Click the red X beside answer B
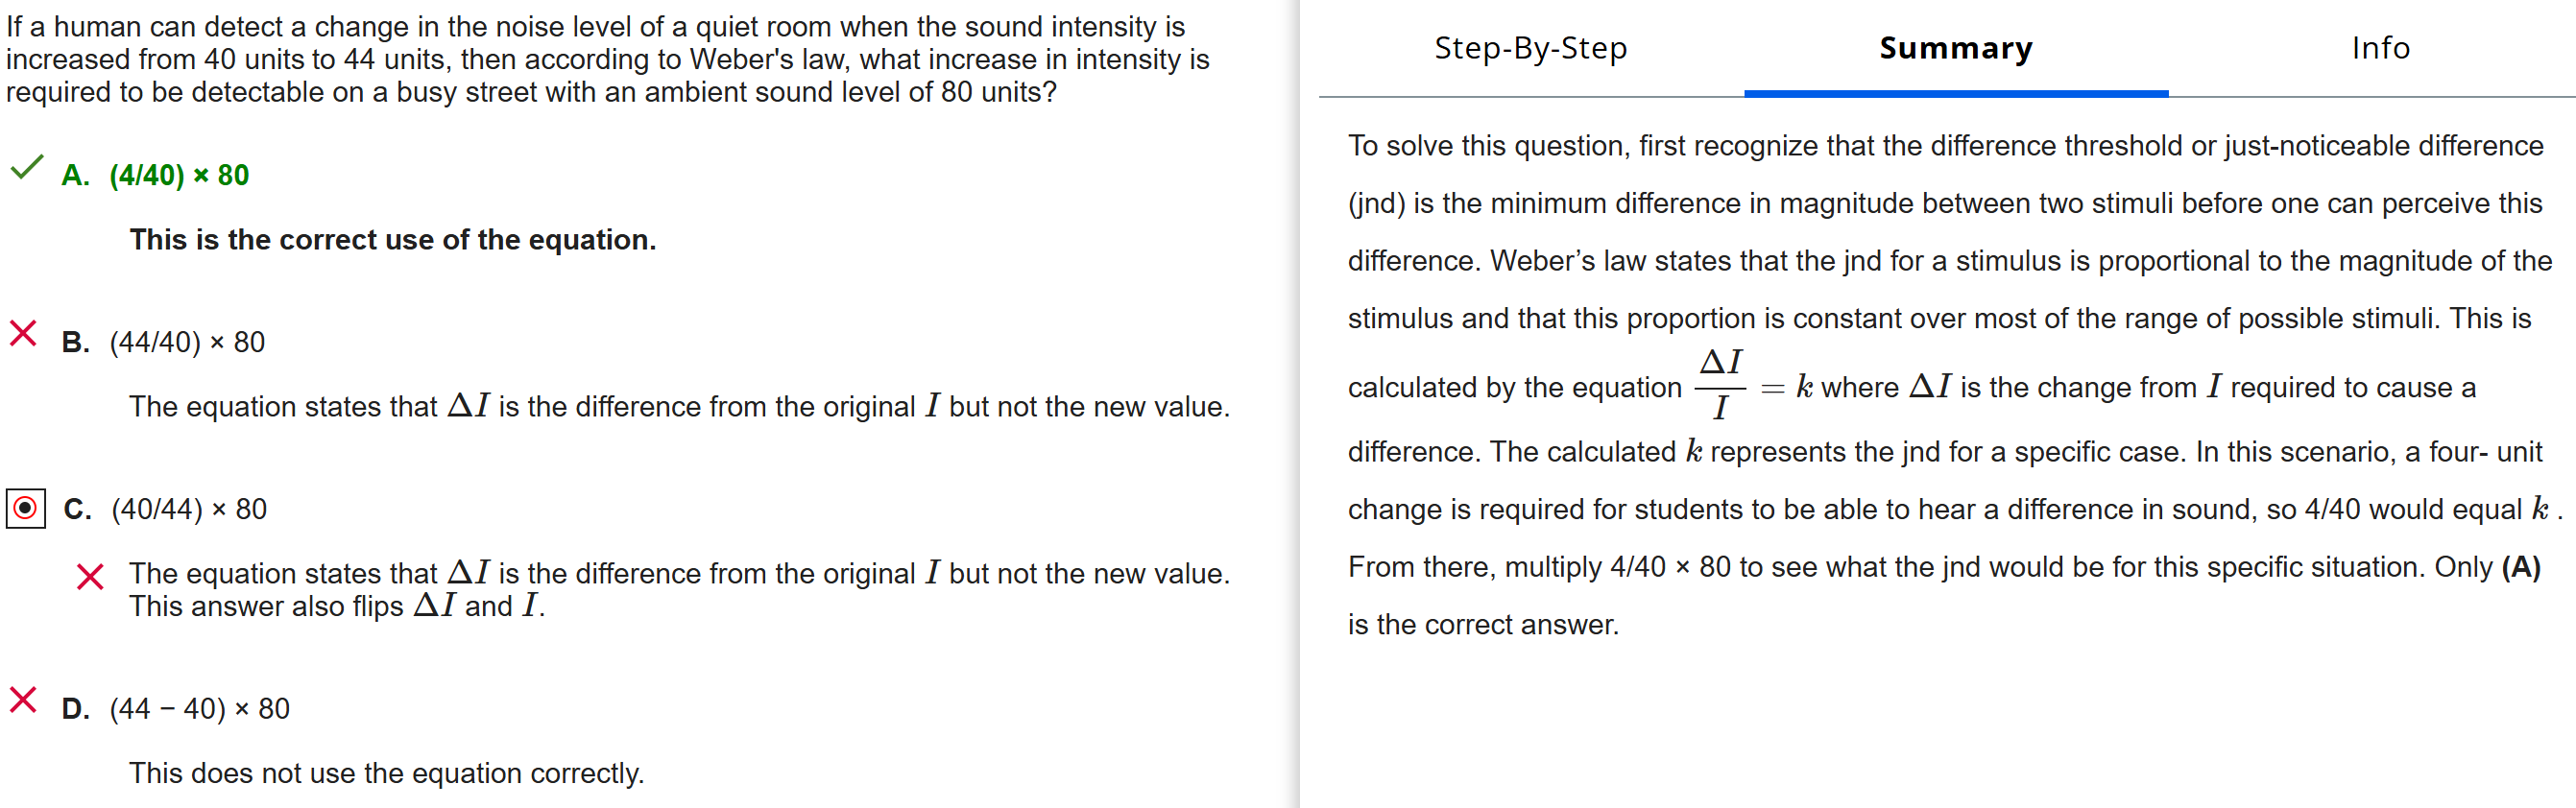 point(23,333)
